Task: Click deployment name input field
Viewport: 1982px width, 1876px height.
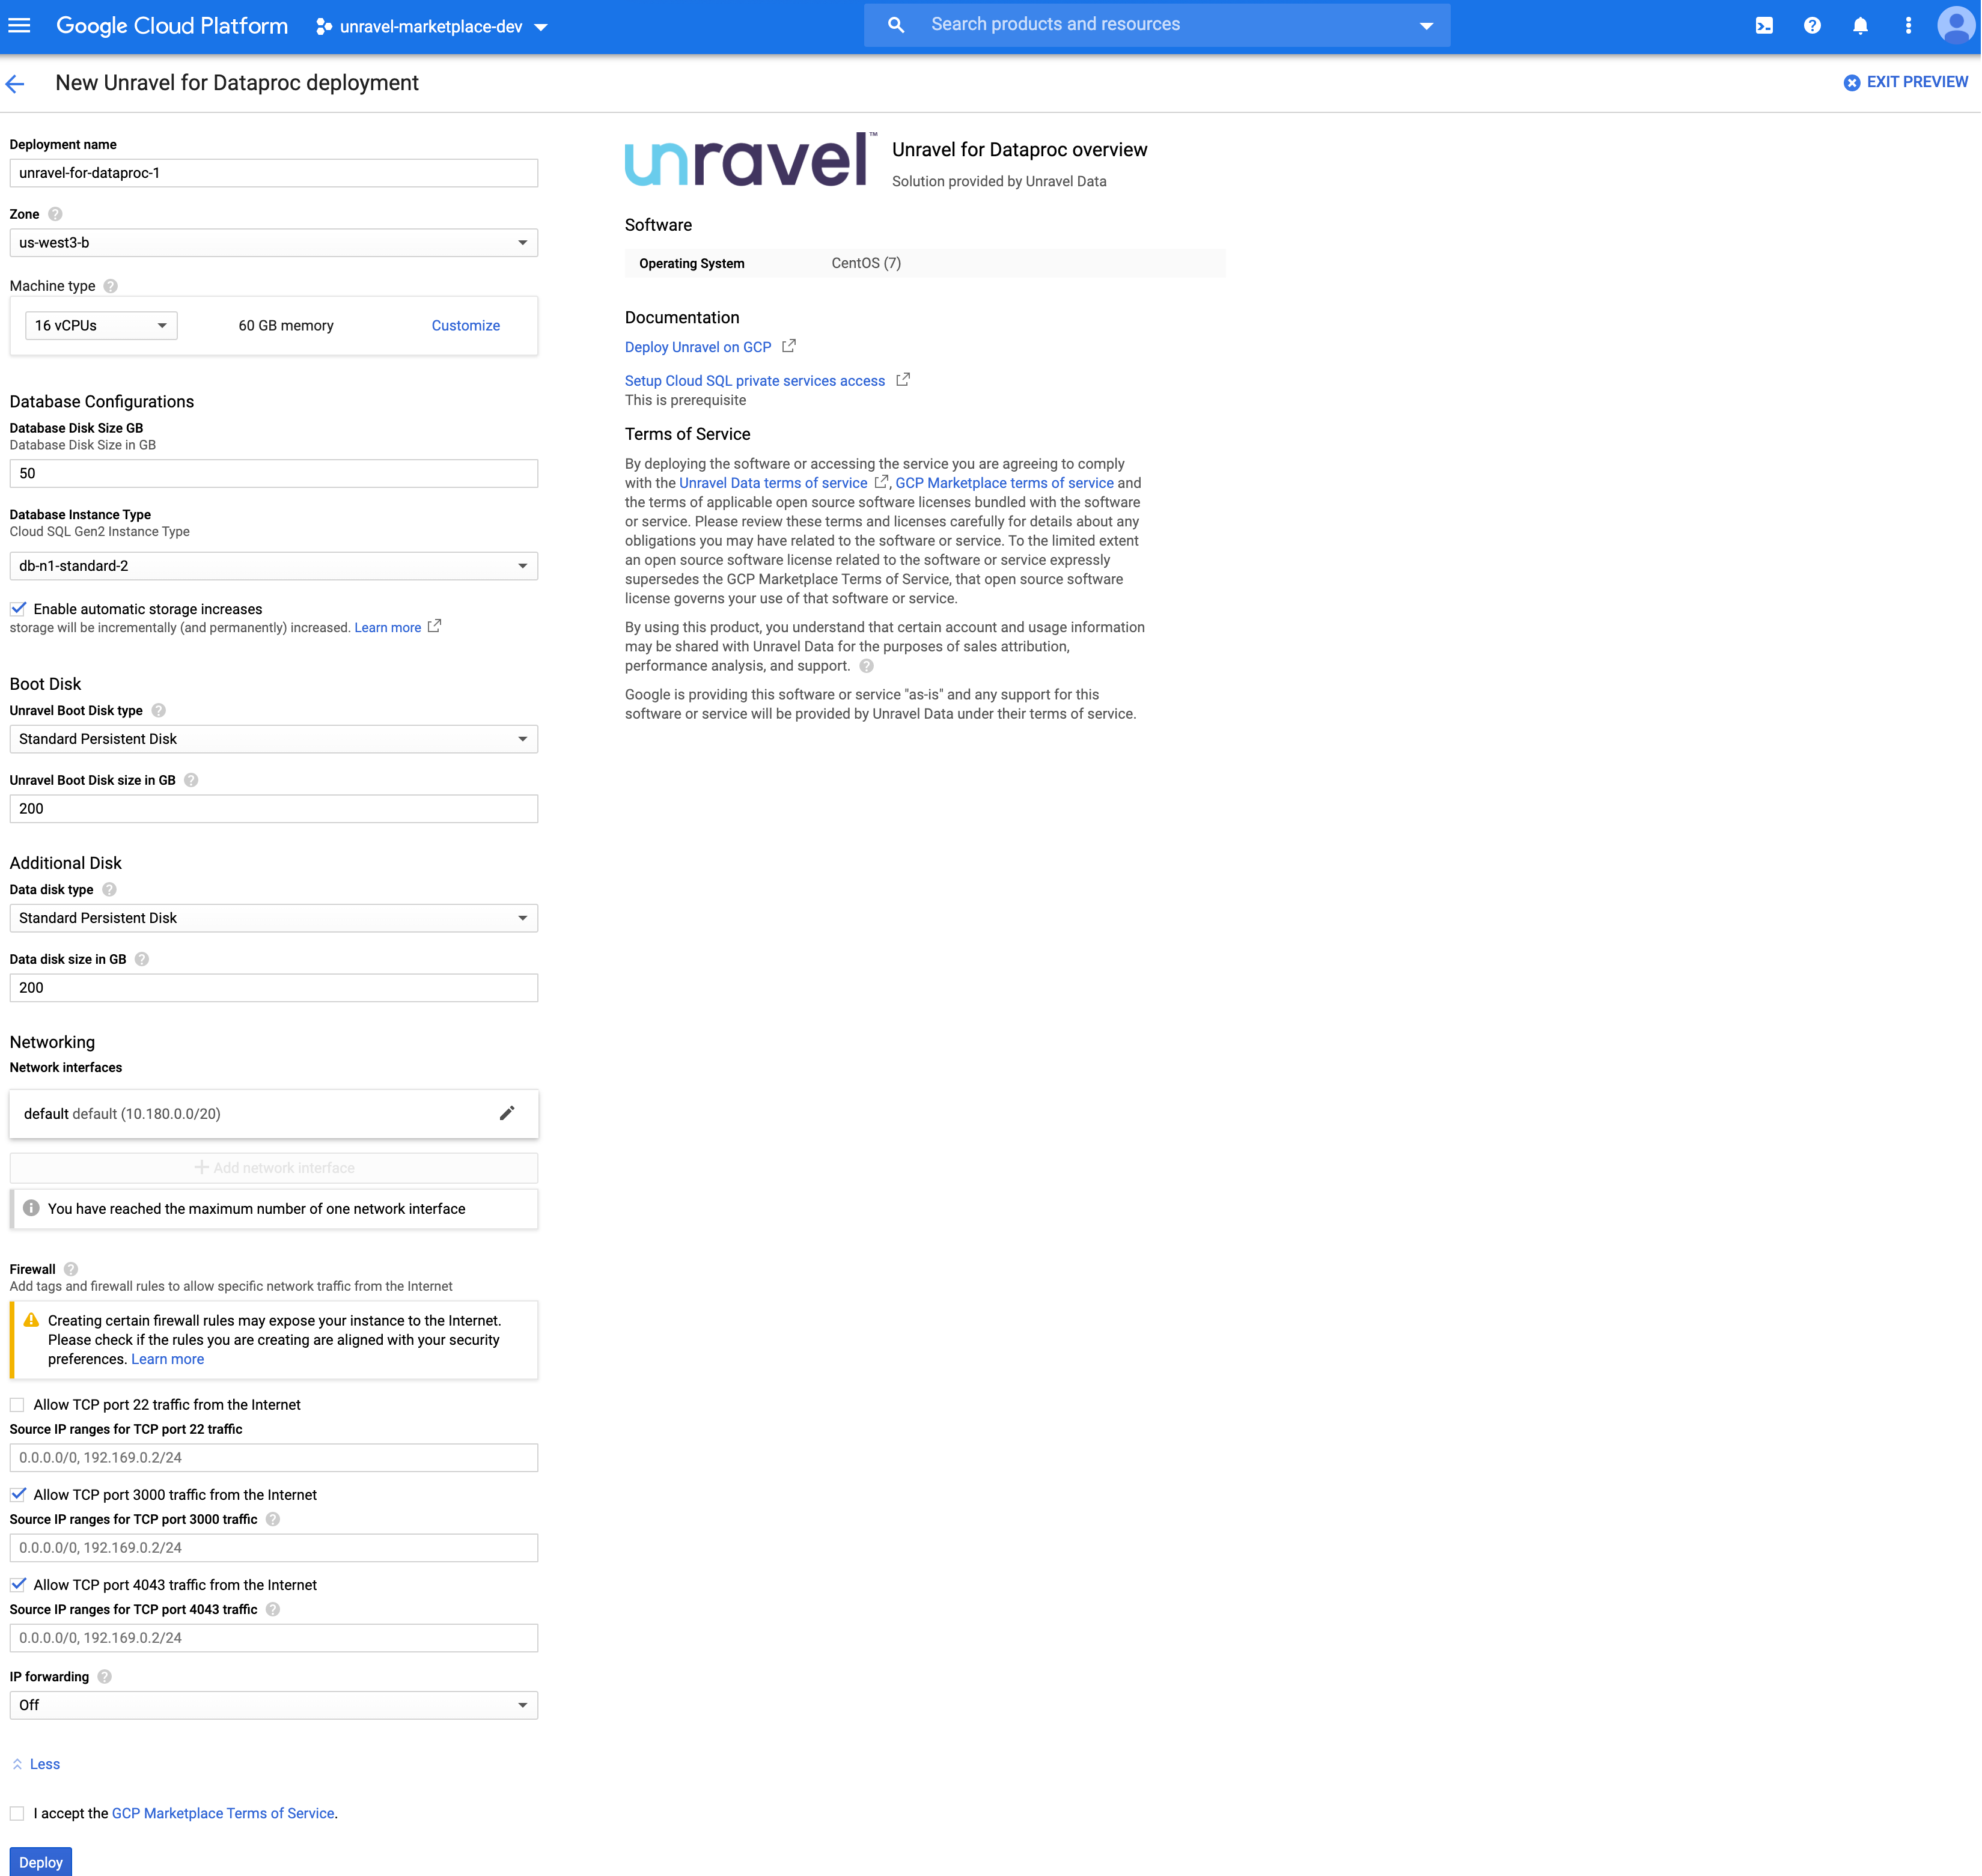Action: pyautogui.click(x=273, y=174)
